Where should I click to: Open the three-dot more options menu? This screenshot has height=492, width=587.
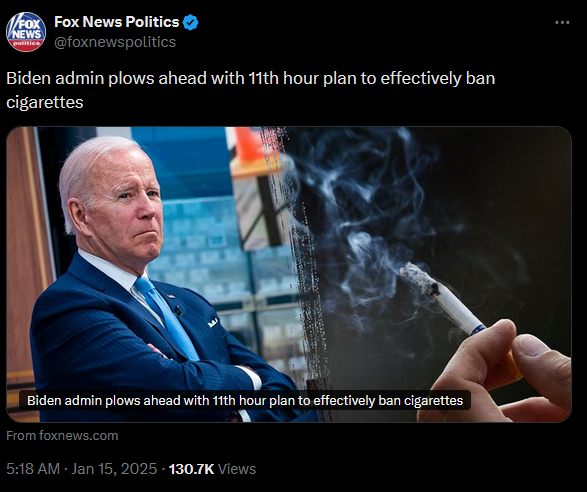coord(562,23)
